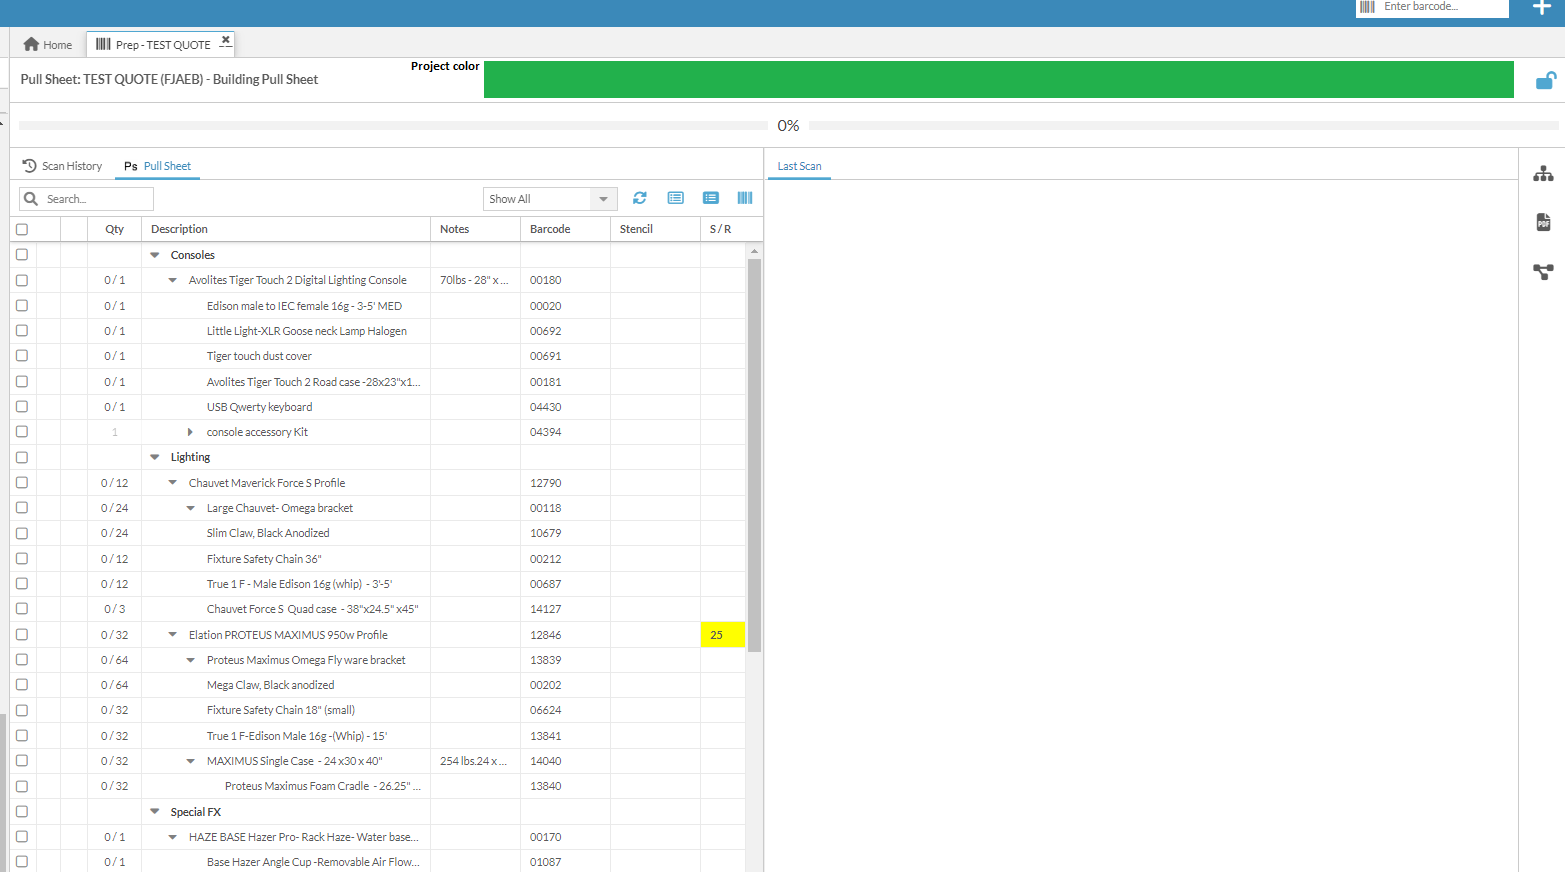Click the plus icon in top bar
This screenshot has height=872, width=1565.
coord(1541,8)
